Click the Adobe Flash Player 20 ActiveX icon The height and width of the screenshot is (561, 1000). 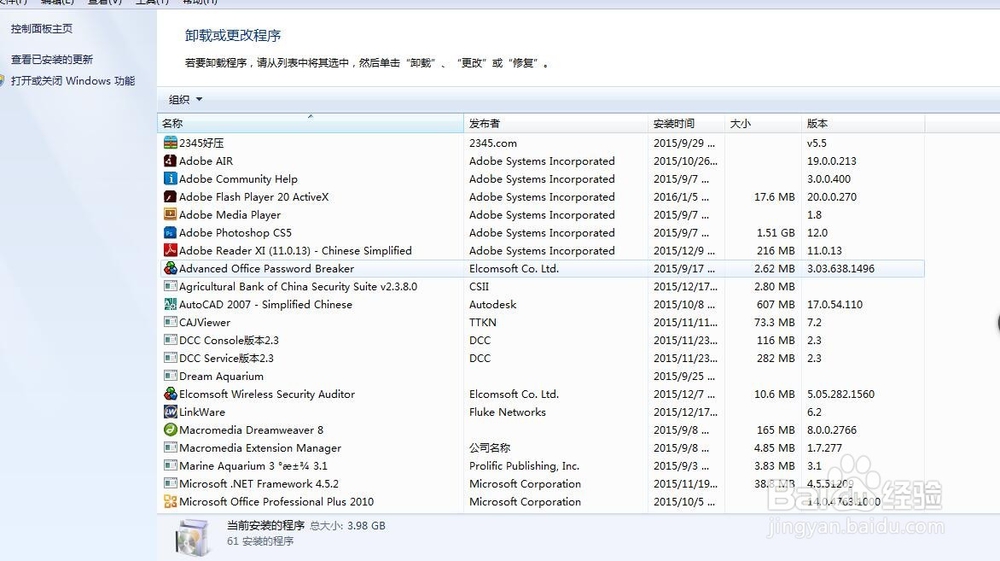(170, 197)
